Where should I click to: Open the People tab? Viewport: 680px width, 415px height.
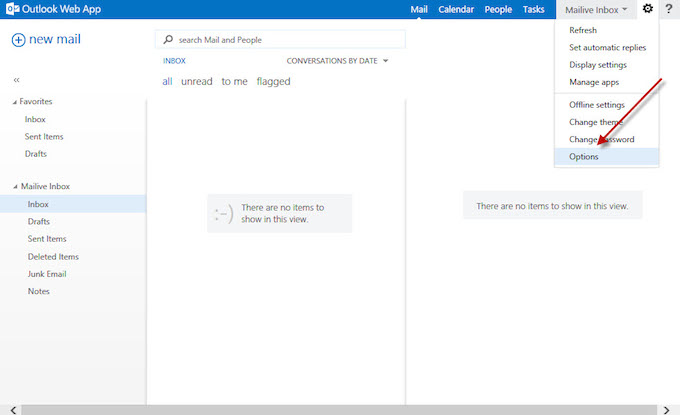coord(498,9)
